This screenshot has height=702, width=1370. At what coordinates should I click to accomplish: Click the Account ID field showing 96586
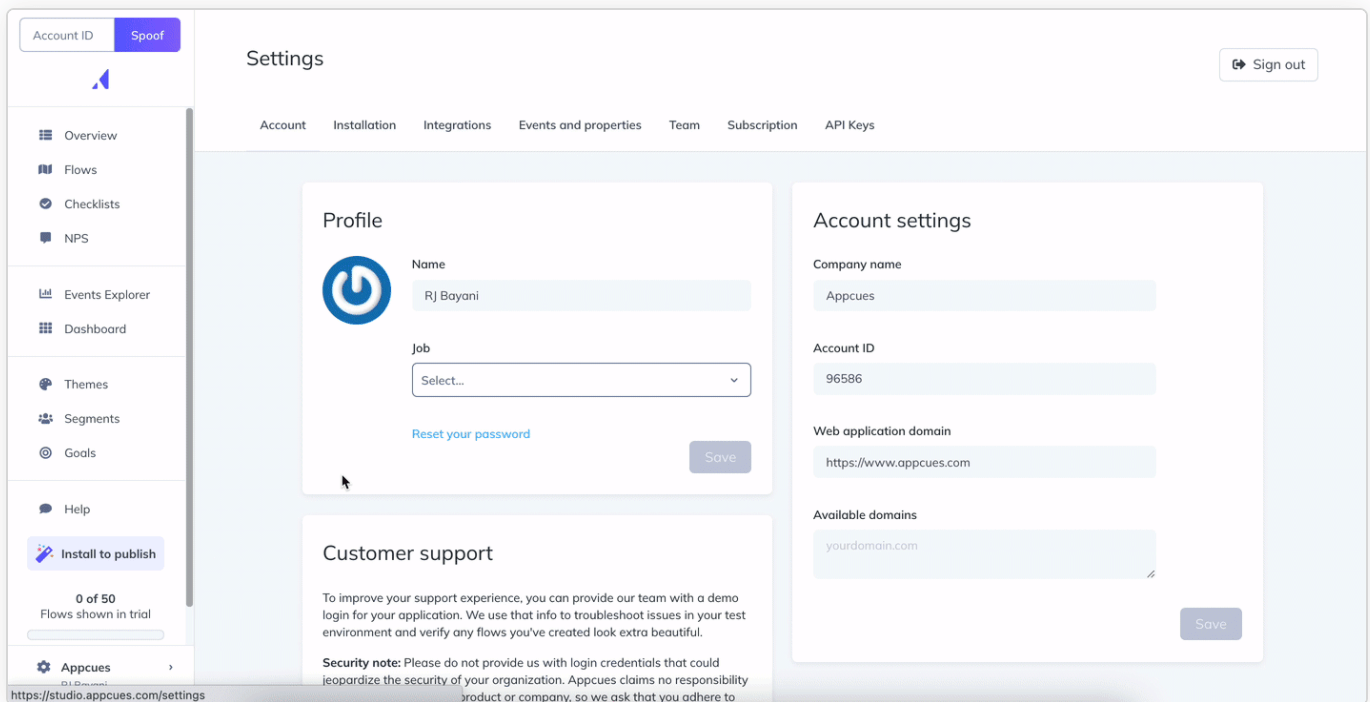point(984,379)
